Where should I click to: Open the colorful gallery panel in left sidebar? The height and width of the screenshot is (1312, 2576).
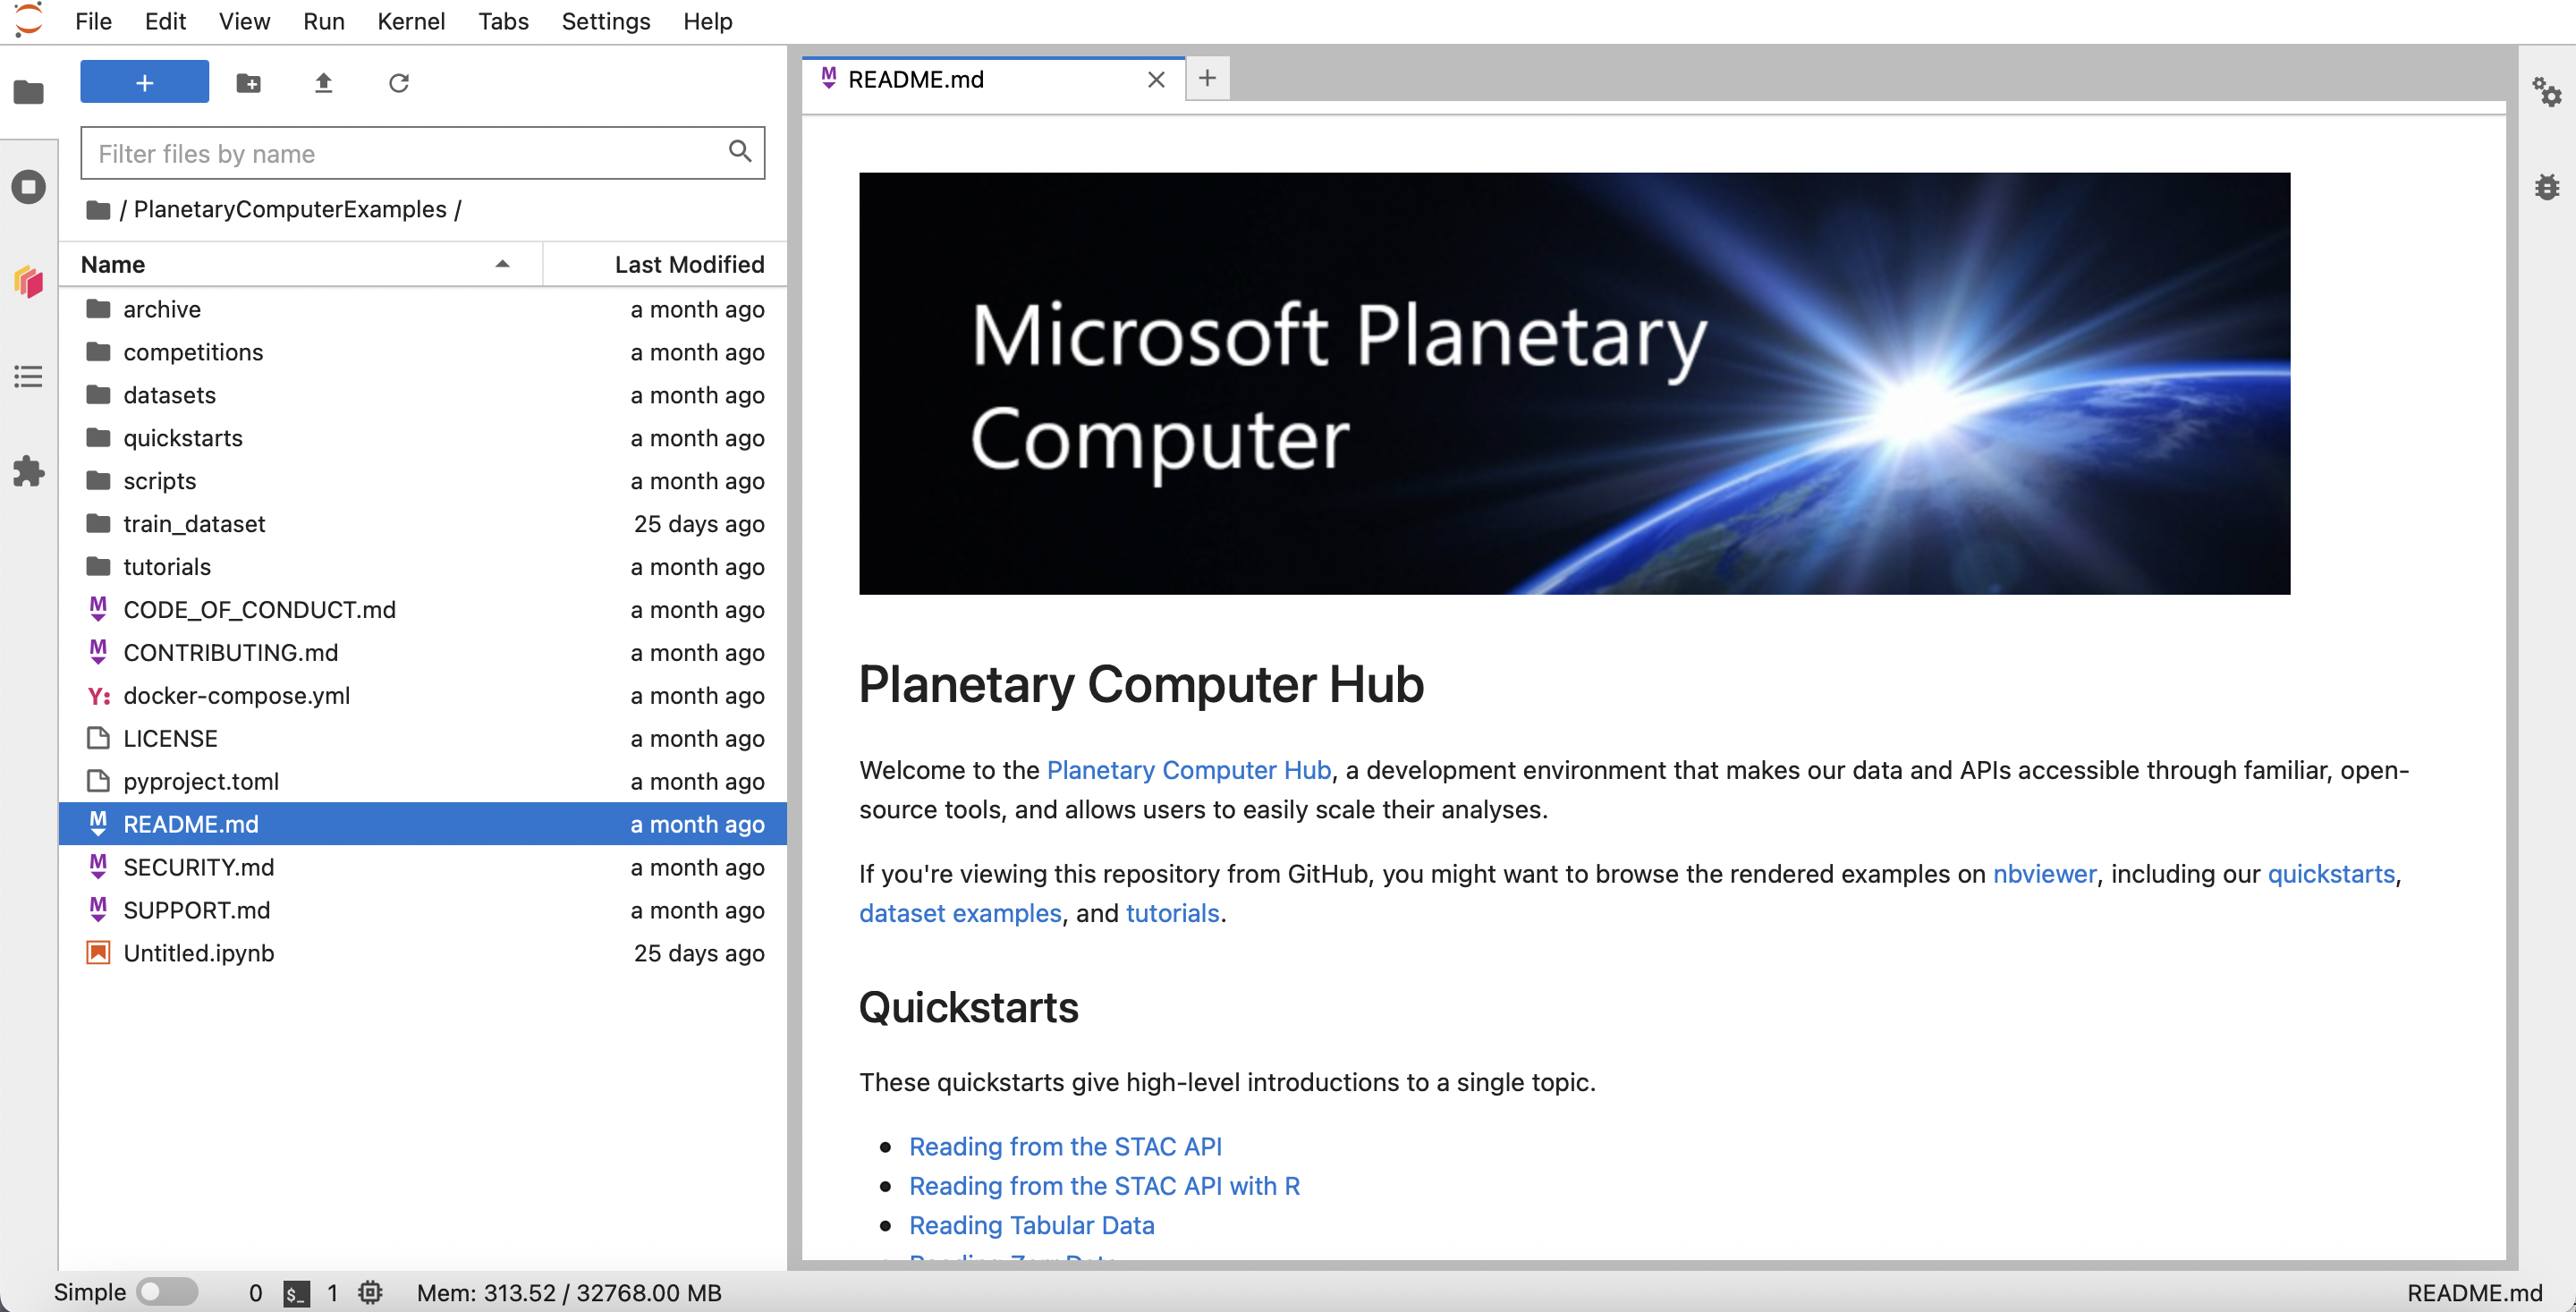29,282
